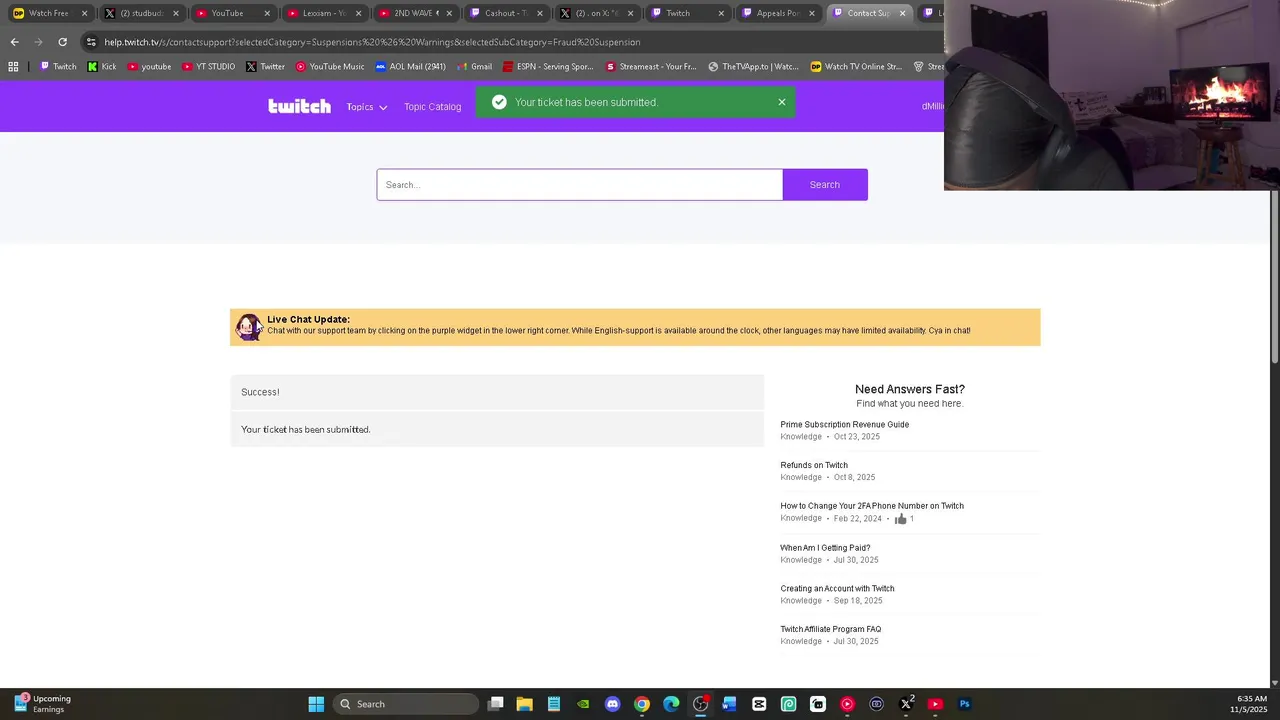1280x720 pixels.
Task: Open Photoshop from the taskbar
Action: click(x=965, y=704)
